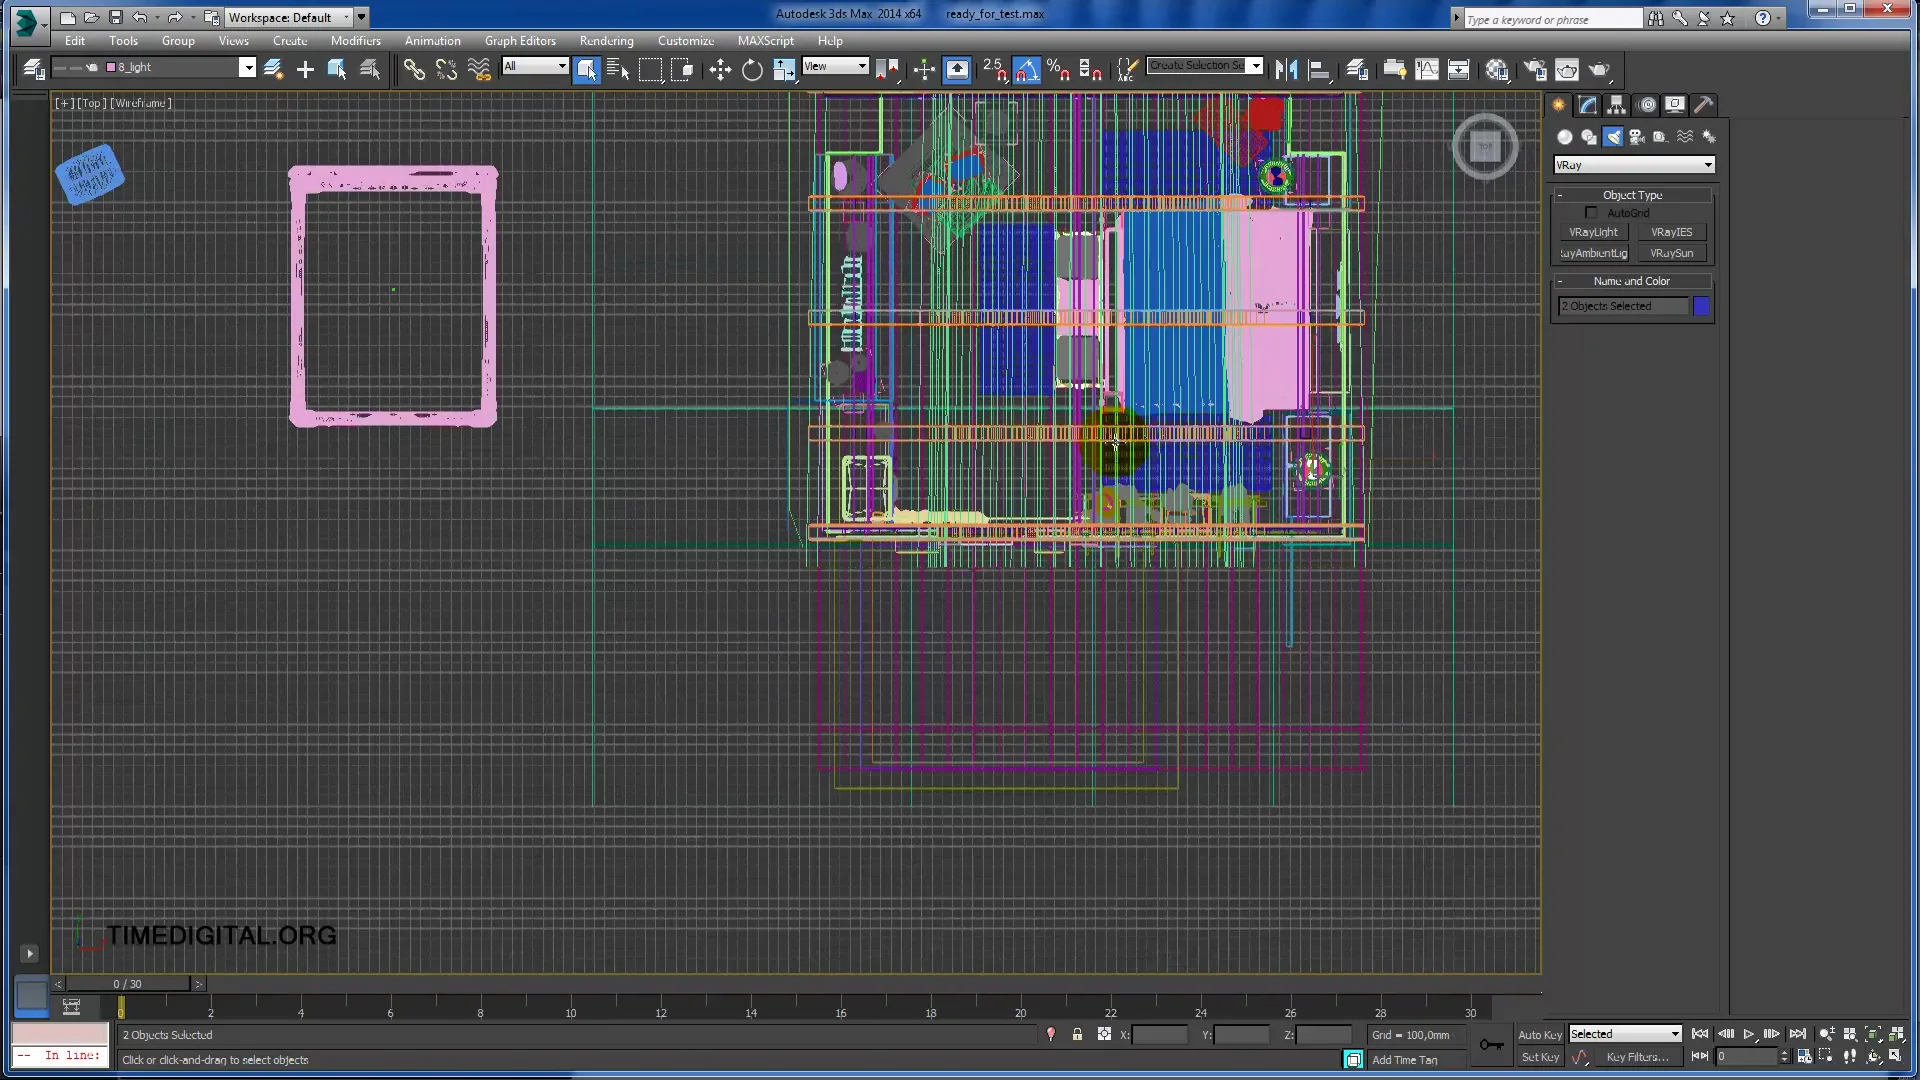The image size is (1920, 1080).
Task: Select the Select and Link tool
Action: tap(414, 69)
